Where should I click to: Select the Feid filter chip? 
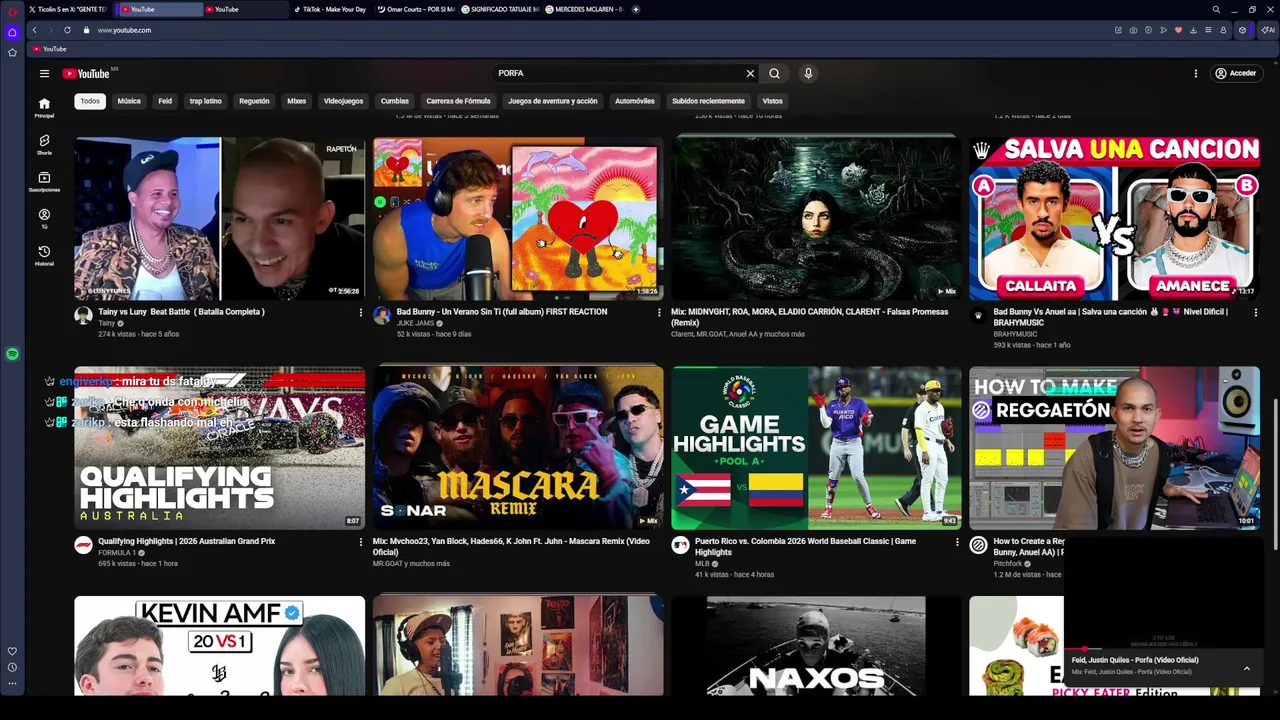click(x=165, y=101)
